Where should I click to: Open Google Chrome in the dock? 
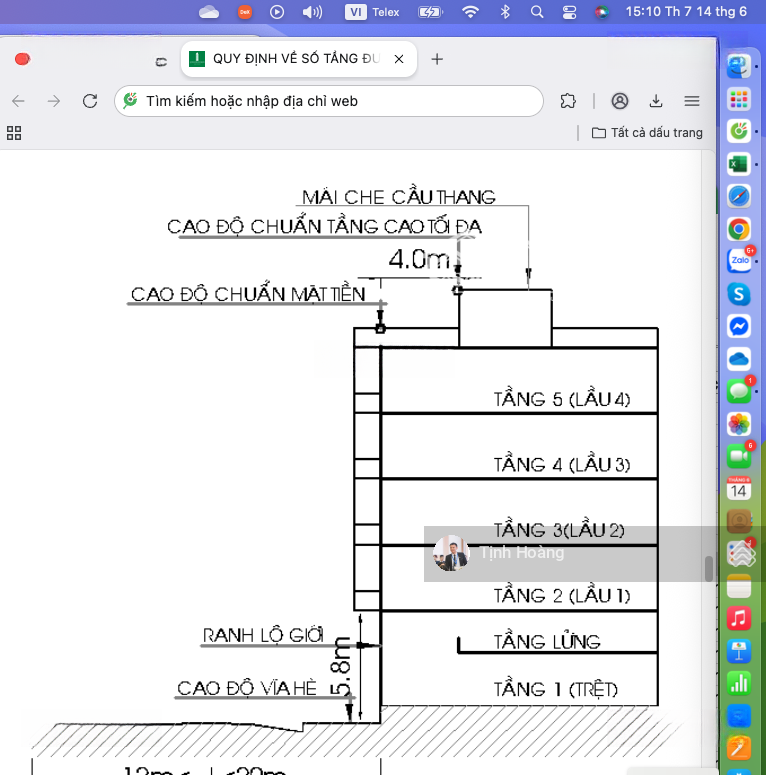coord(739,229)
